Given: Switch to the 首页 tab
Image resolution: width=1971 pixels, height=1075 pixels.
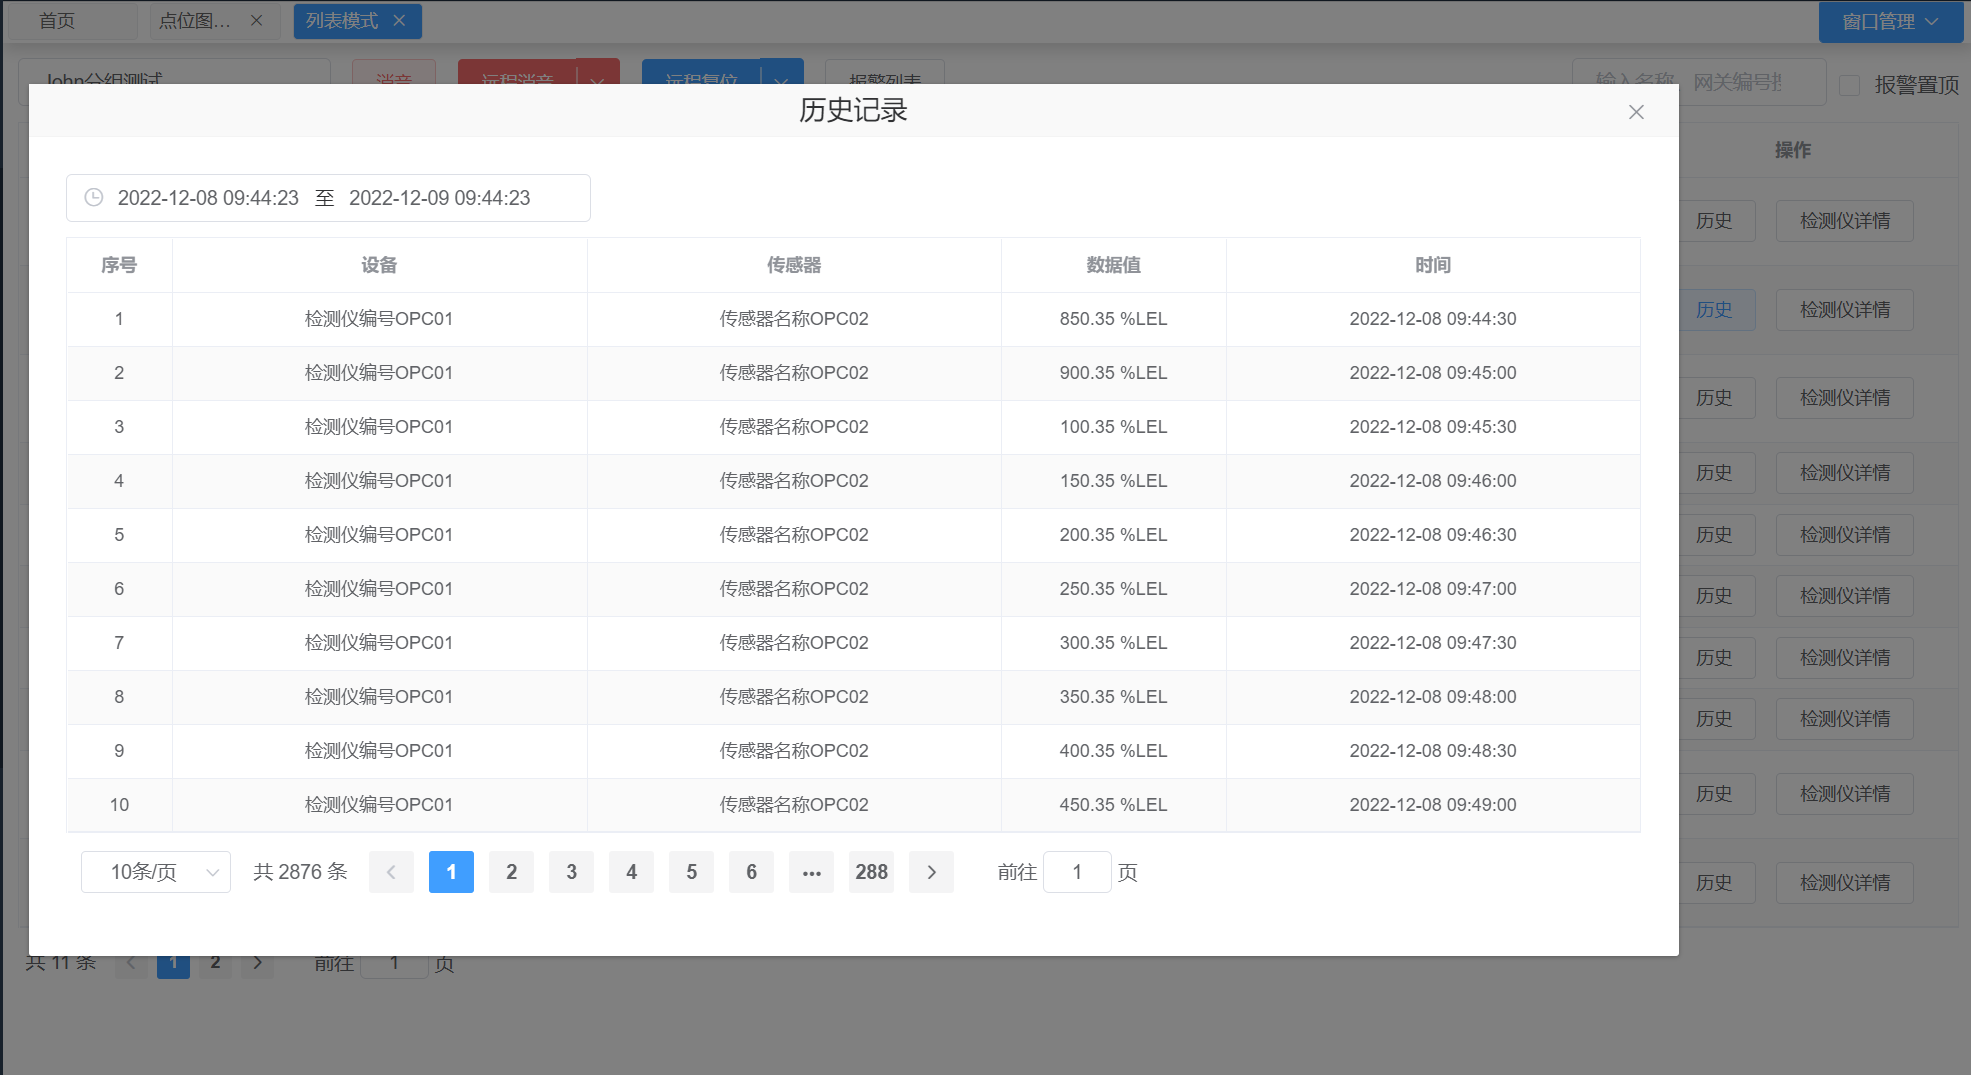Looking at the screenshot, I should [x=57, y=21].
